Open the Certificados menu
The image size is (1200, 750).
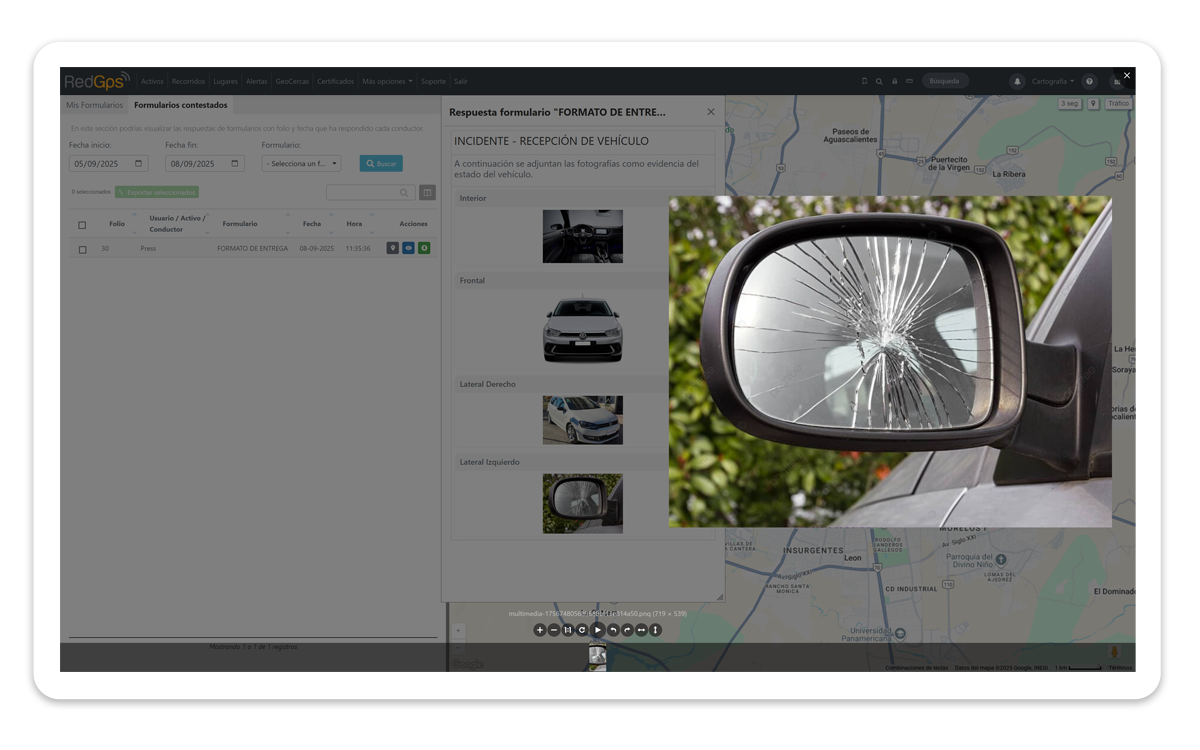336,81
